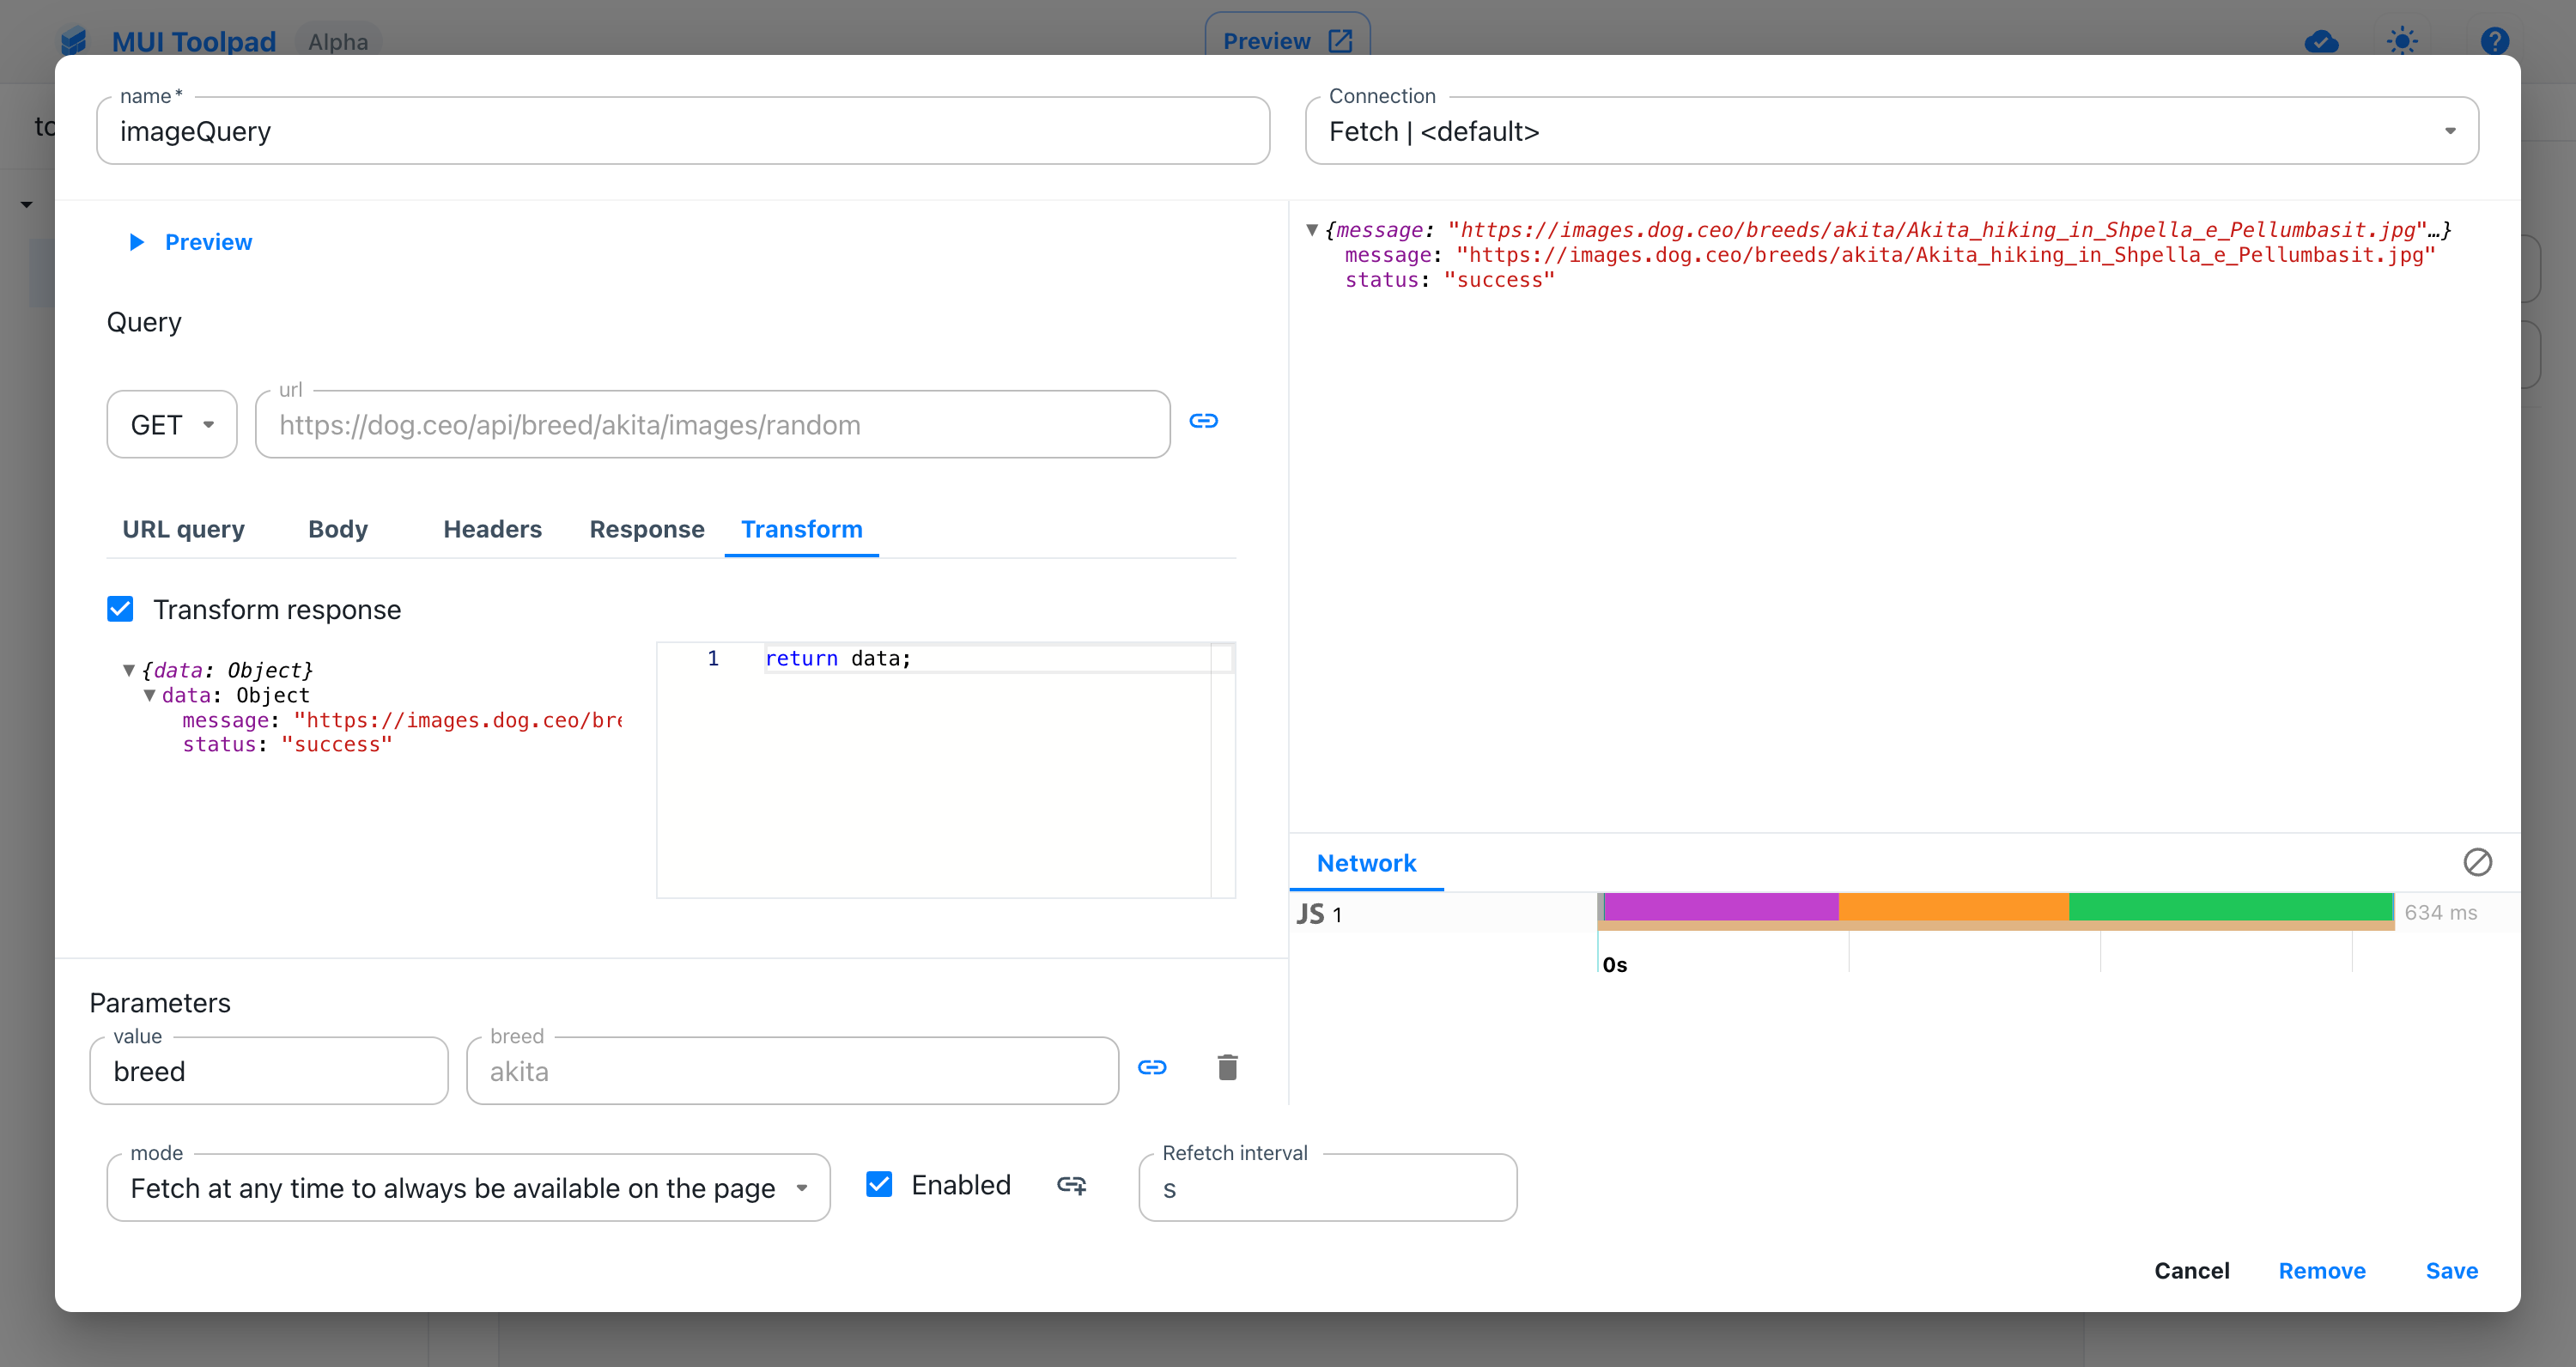Click the status: "success" line in response

[1449, 280]
